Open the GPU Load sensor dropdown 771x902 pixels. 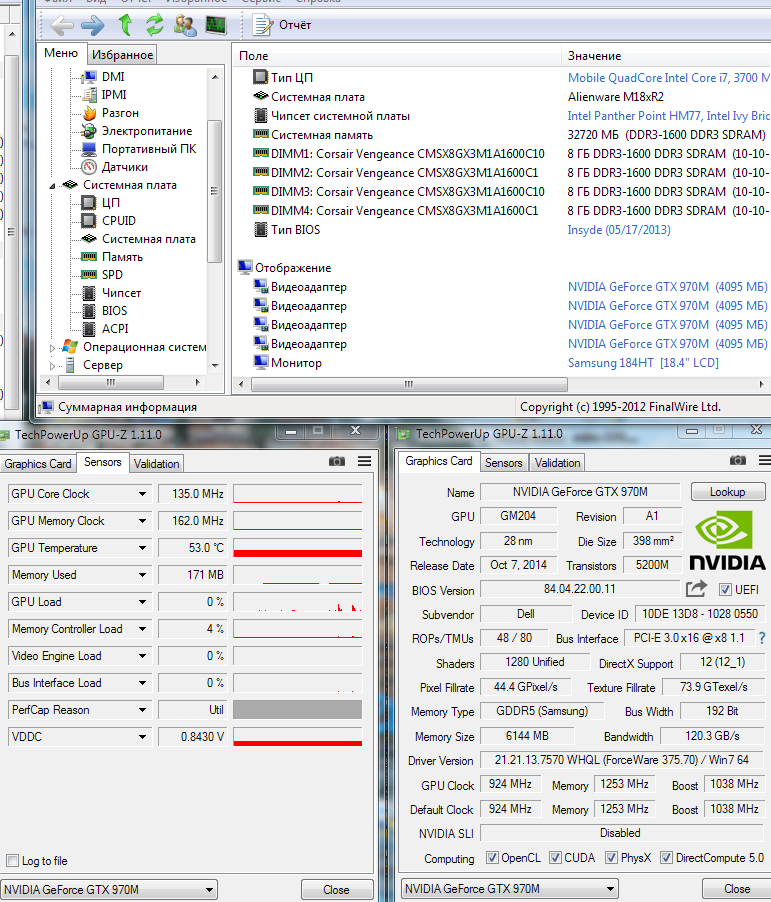point(142,602)
